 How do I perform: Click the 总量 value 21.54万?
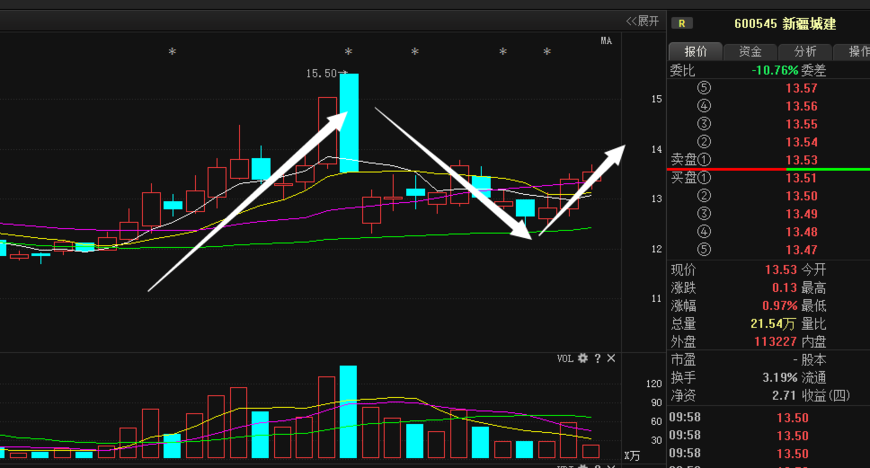tap(773, 324)
